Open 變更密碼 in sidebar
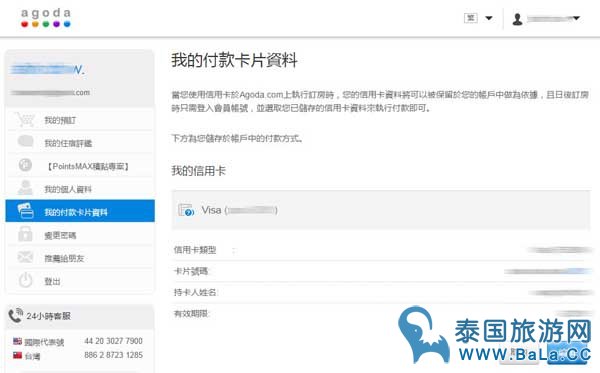 (x=80, y=235)
